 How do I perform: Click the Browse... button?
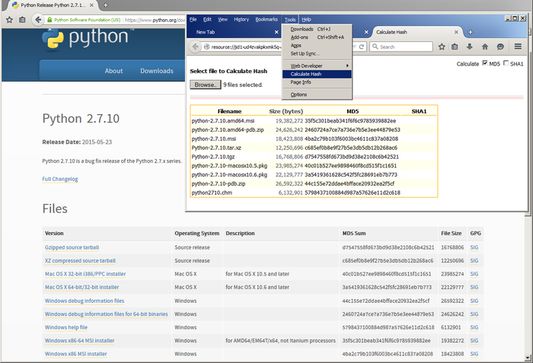[205, 85]
